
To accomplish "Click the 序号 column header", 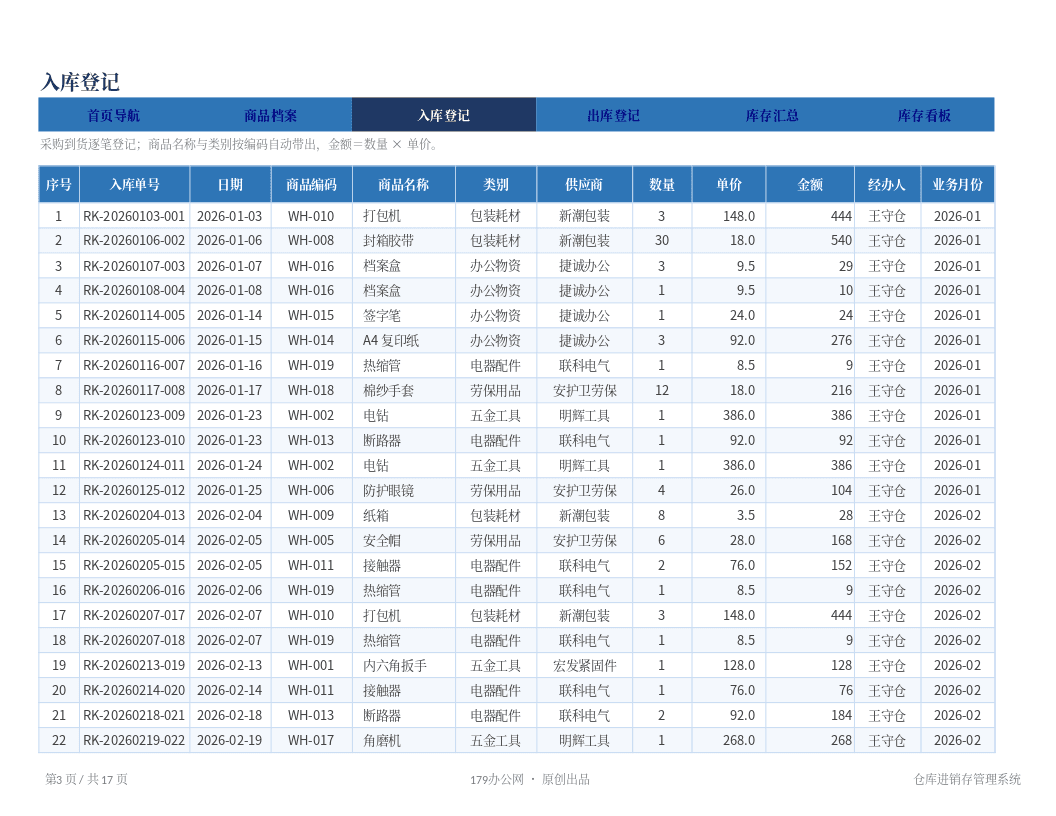I will 59,184.
